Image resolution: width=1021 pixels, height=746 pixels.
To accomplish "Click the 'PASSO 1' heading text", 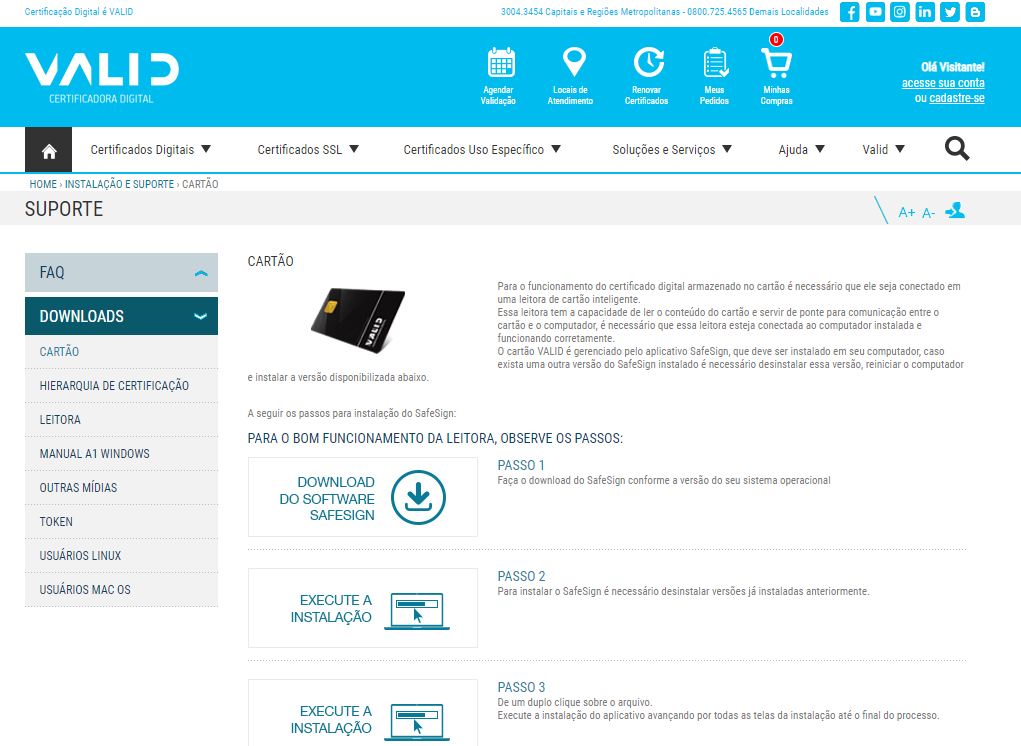I will click(x=521, y=465).
